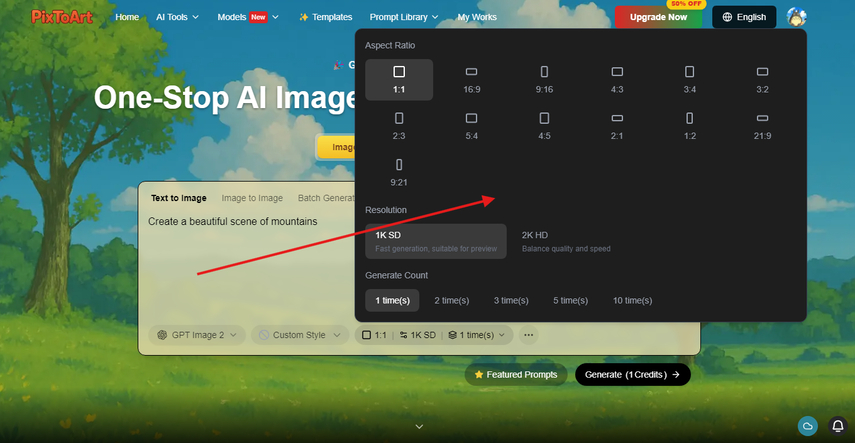The image size is (855, 443).
Task: Switch to Text to Image tab
Action: point(179,198)
